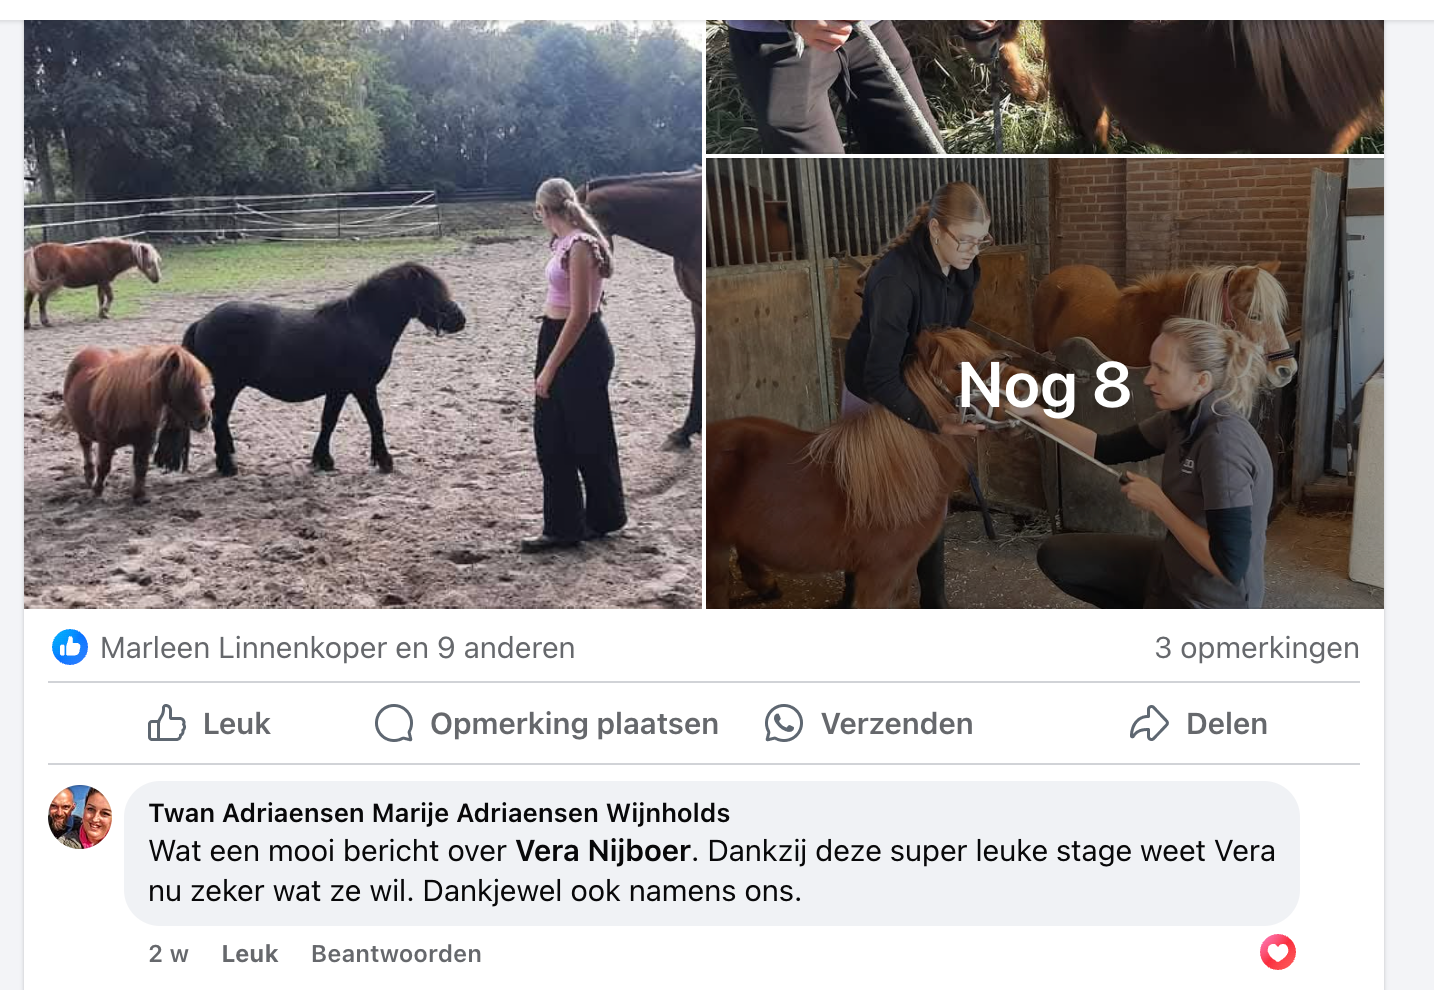Open Marleen Linnenkoper en 9 anderen
Screen dimensions: 1434x990
(338, 648)
